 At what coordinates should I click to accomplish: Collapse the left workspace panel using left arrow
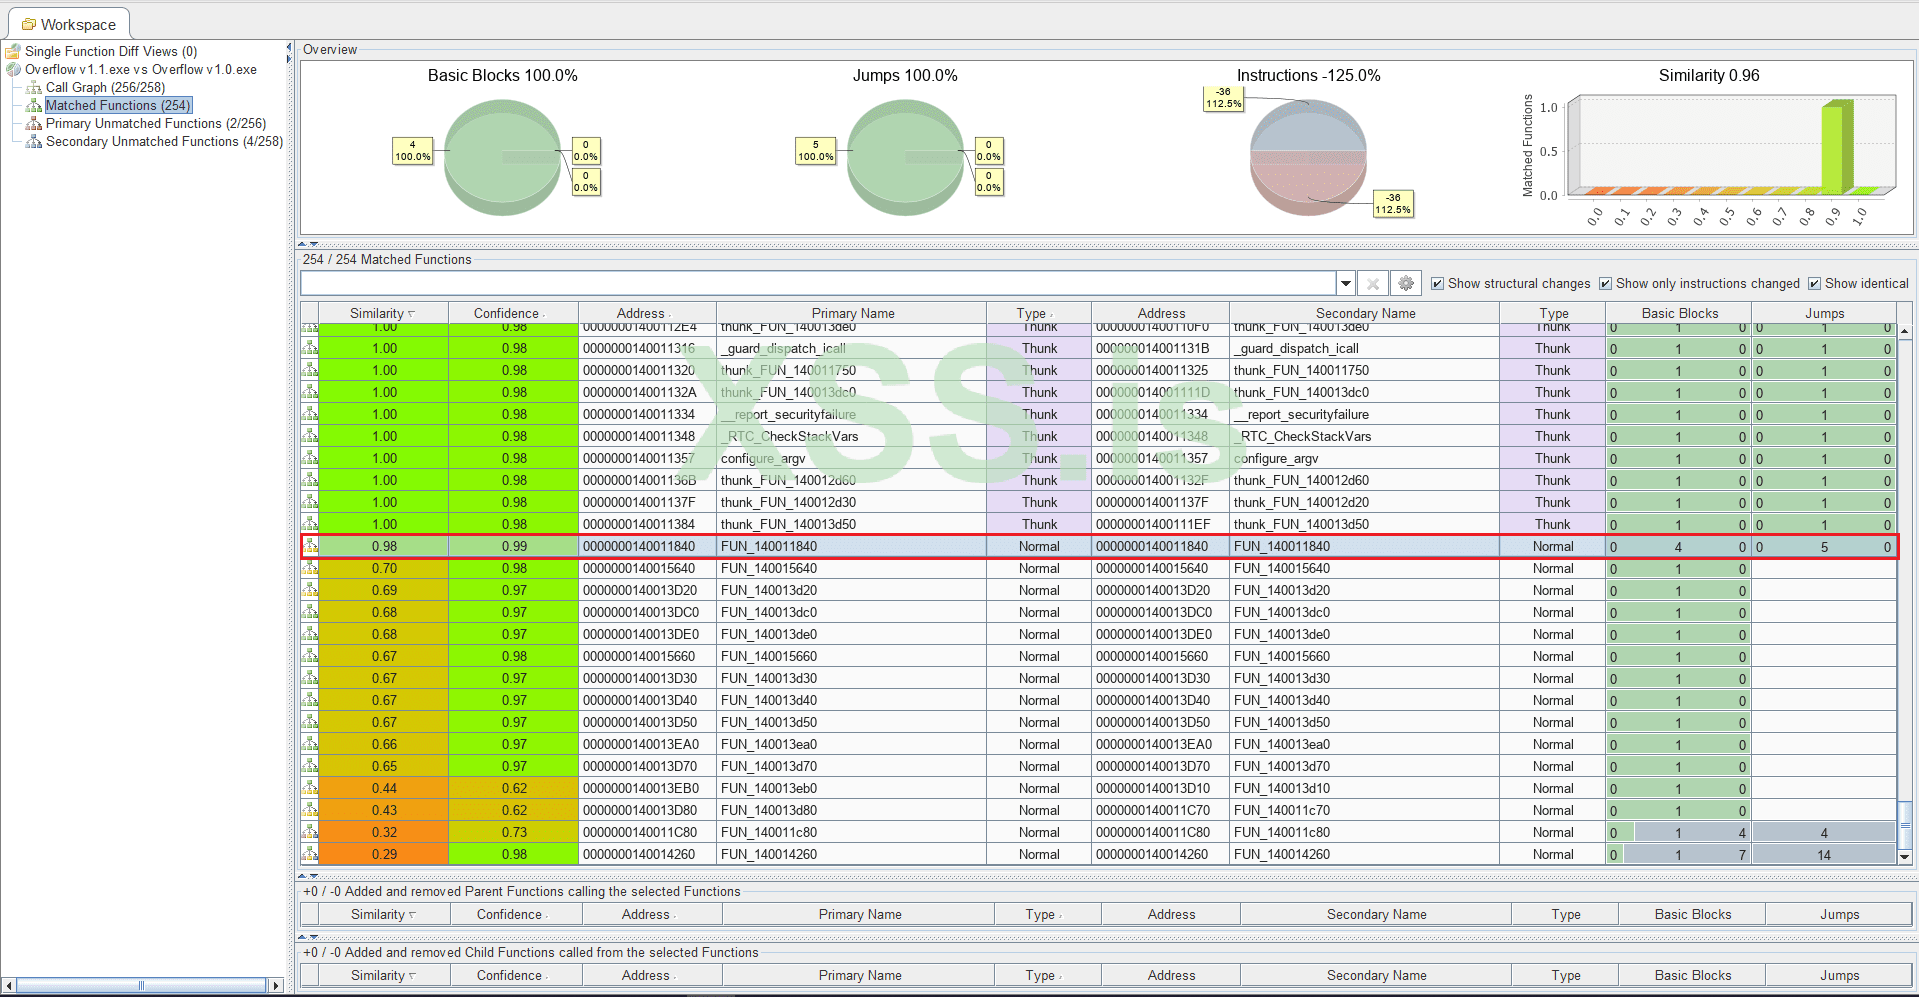(289, 47)
